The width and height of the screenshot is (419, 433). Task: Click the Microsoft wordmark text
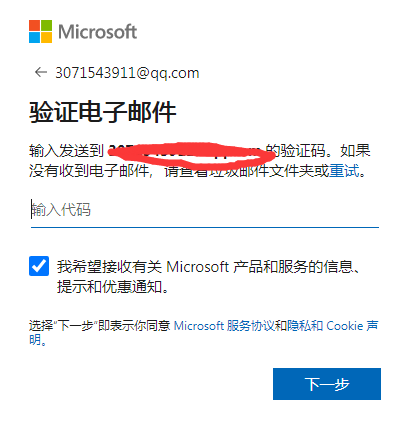pyautogui.click(x=98, y=32)
